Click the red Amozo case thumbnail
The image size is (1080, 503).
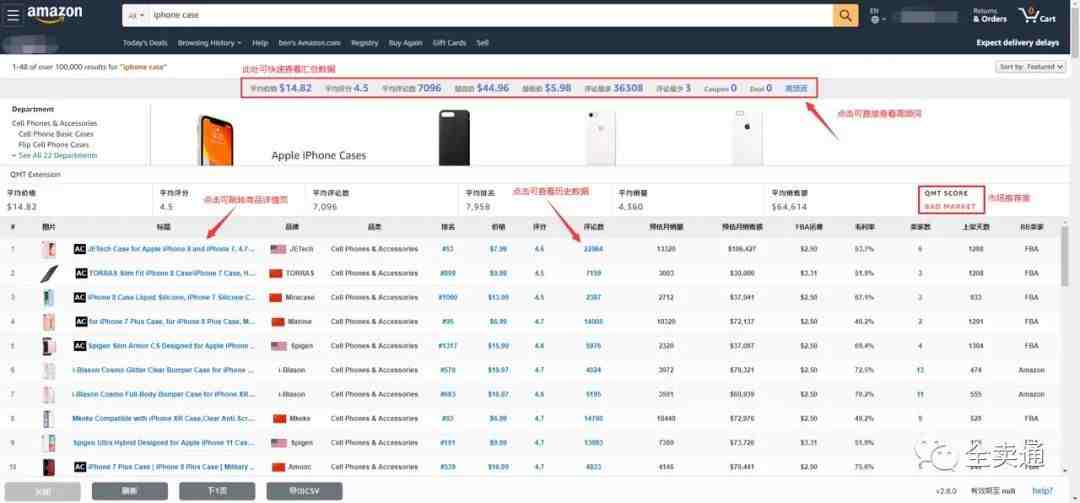(x=48, y=467)
